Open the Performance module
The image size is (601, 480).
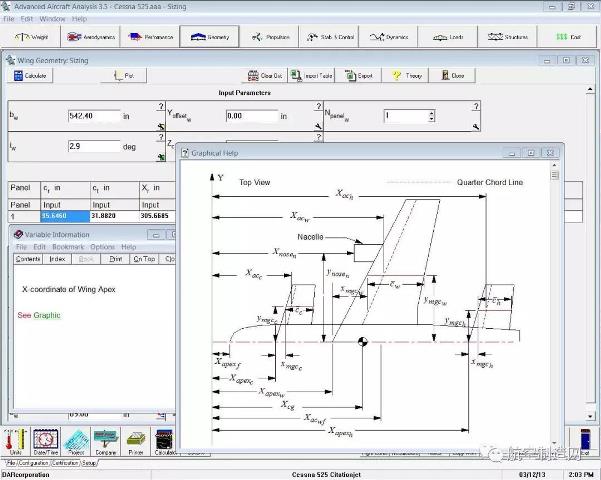150,37
